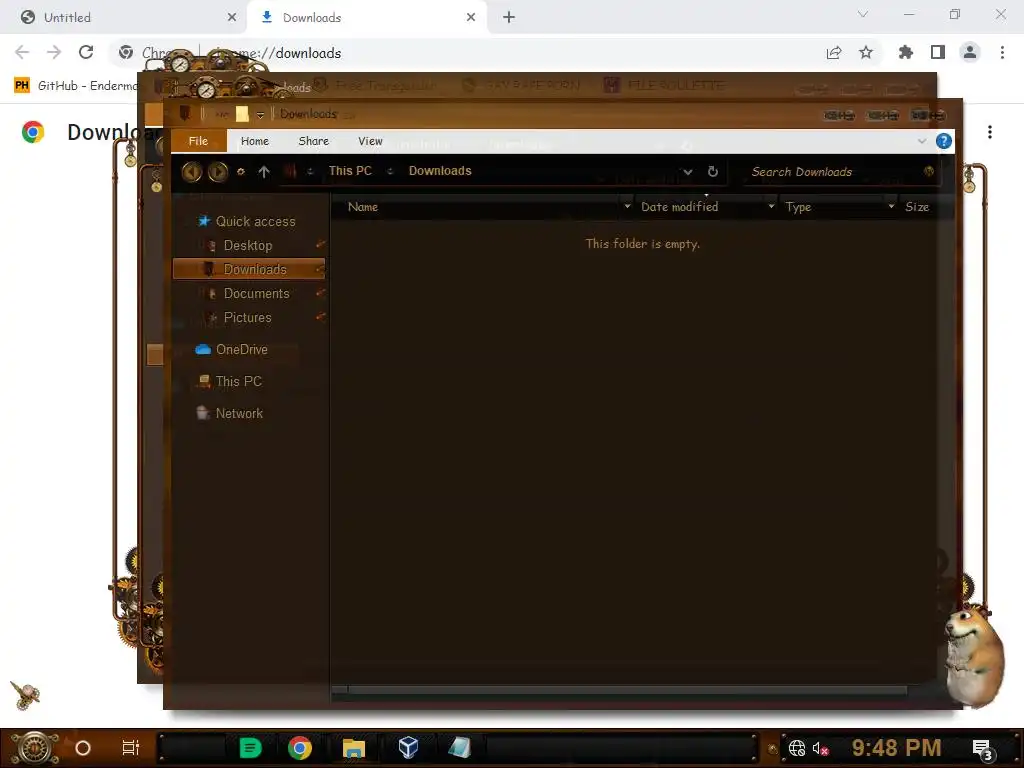1024x768 pixels.
Task: Open the Name column filter dropdown
Action: pyautogui.click(x=628, y=207)
